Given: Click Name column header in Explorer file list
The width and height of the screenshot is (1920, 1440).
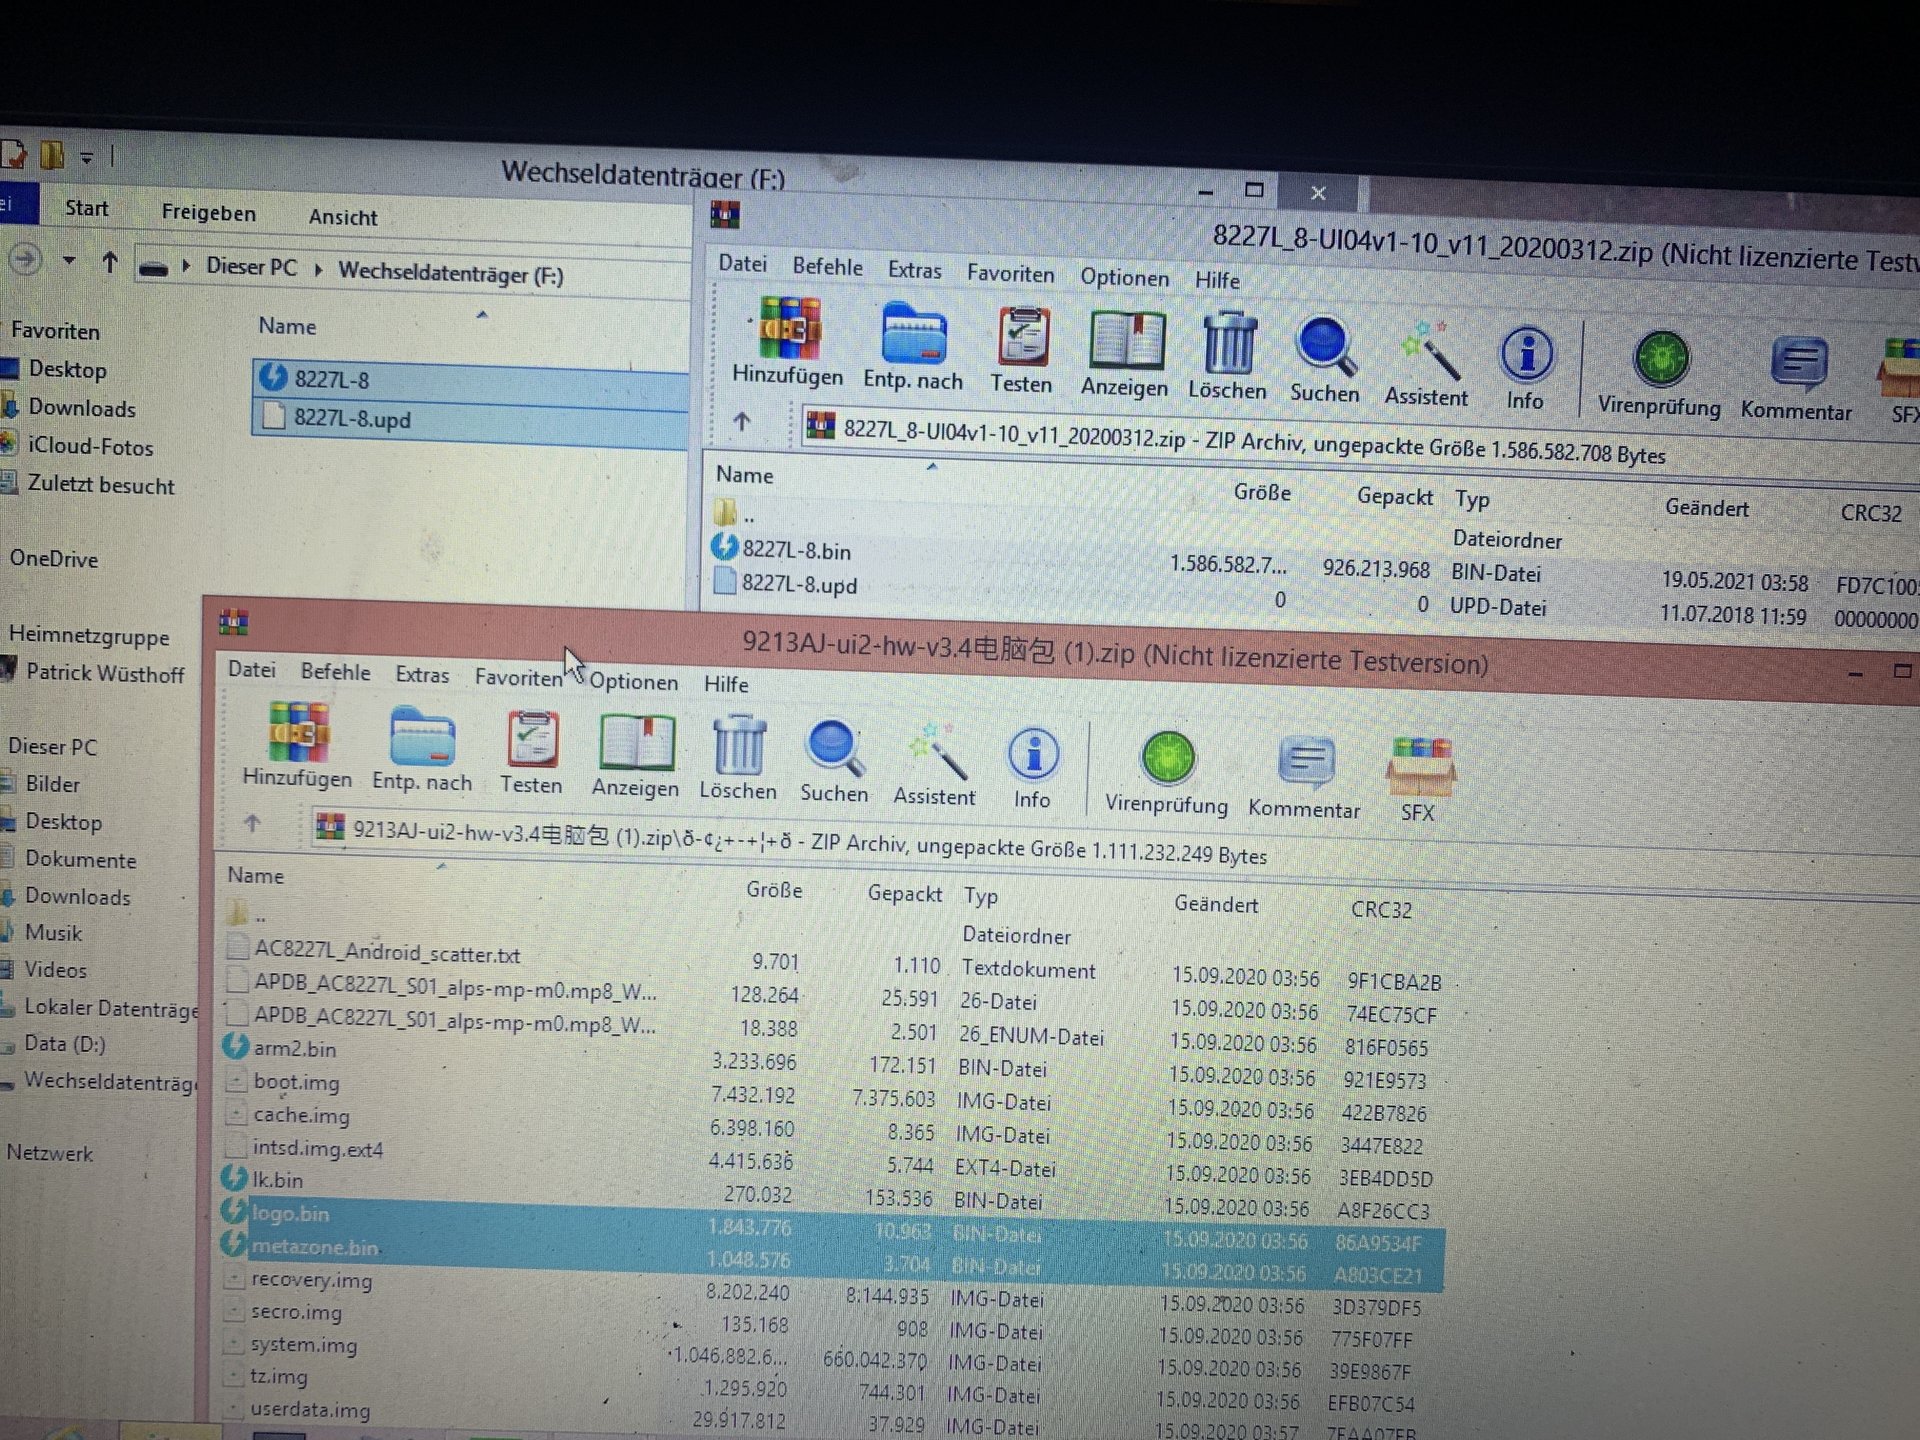Looking at the screenshot, I should 287,326.
